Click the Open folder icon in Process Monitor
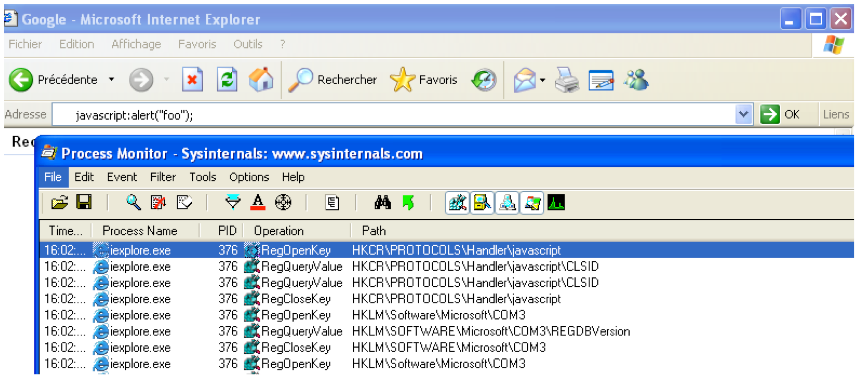The width and height of the screenshot is (865, 386). [x=59, y=202]
